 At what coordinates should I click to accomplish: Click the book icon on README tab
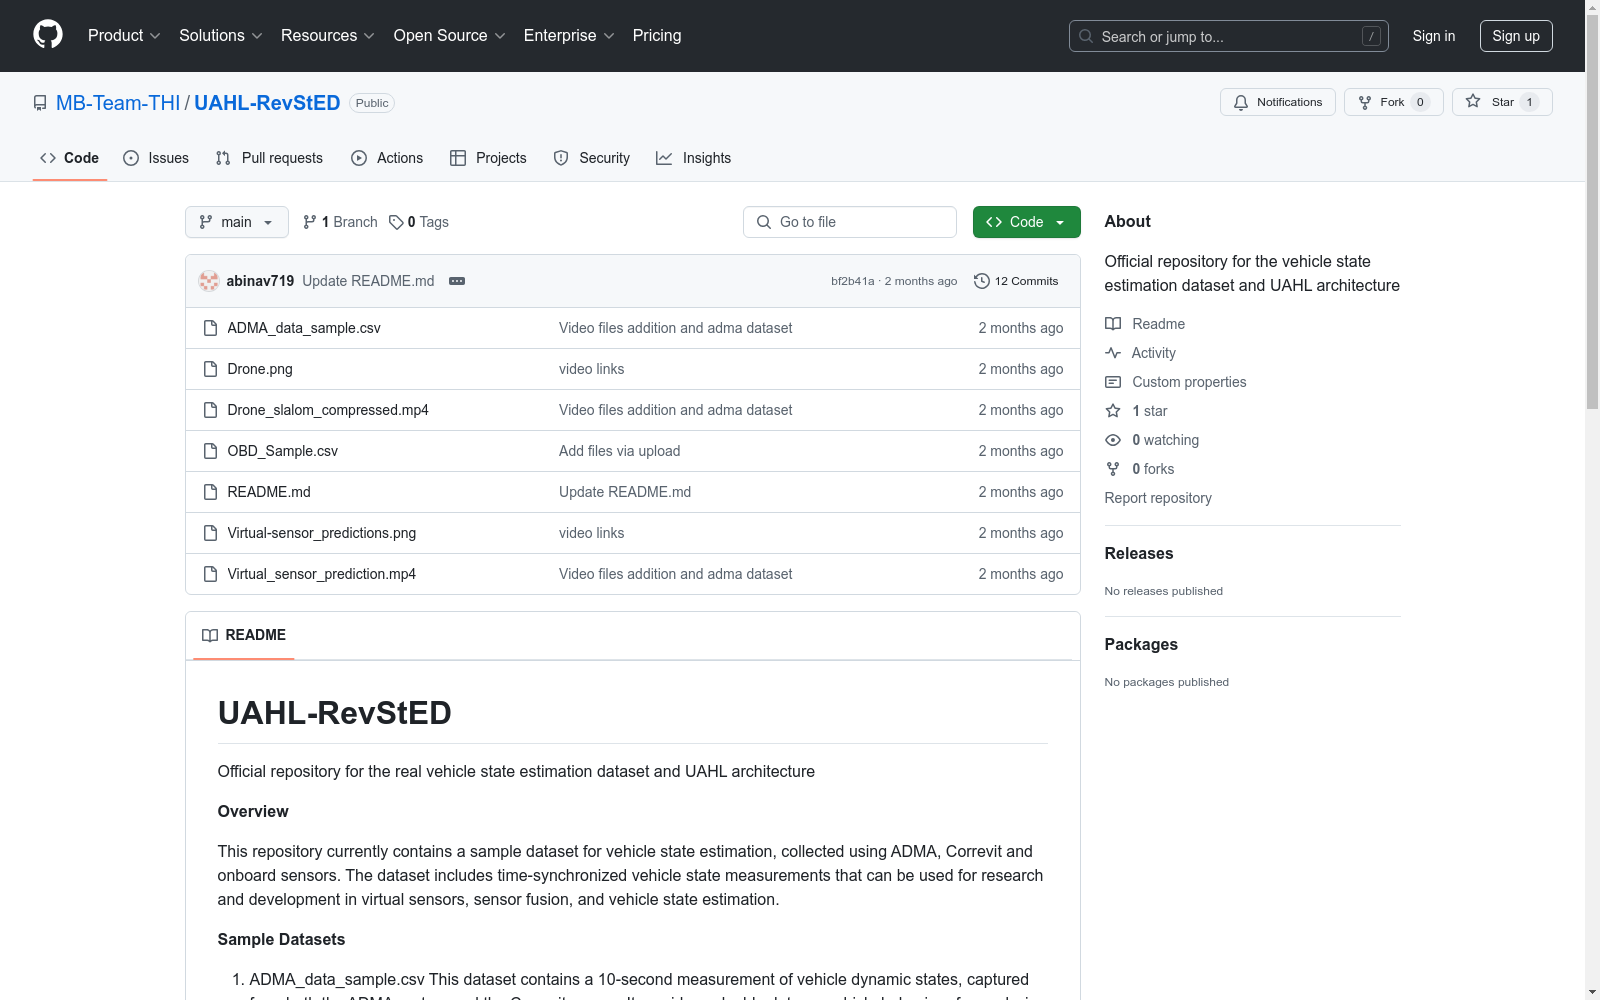click(x=210, y=635)
